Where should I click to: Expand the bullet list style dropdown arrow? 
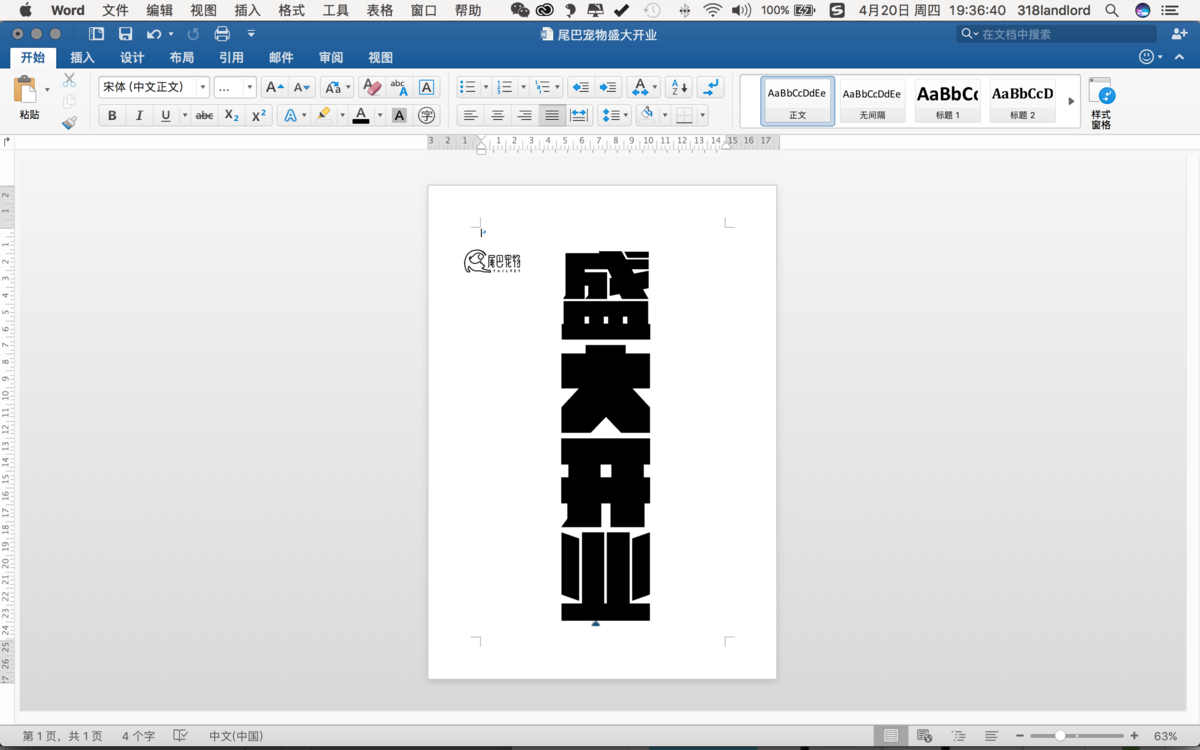(485, 88)
